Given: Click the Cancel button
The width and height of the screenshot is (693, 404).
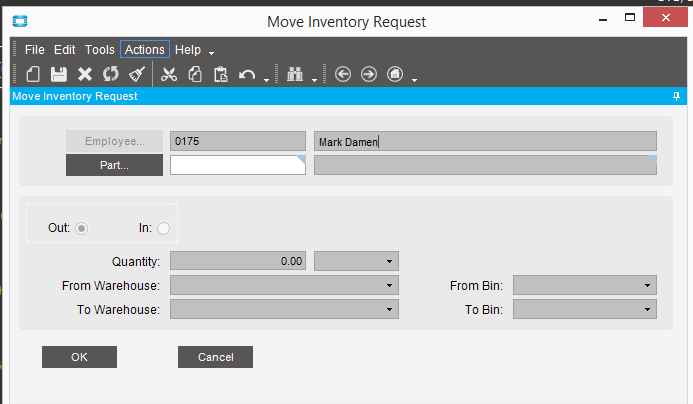Looking at the screenshot, I should [215, 357].
